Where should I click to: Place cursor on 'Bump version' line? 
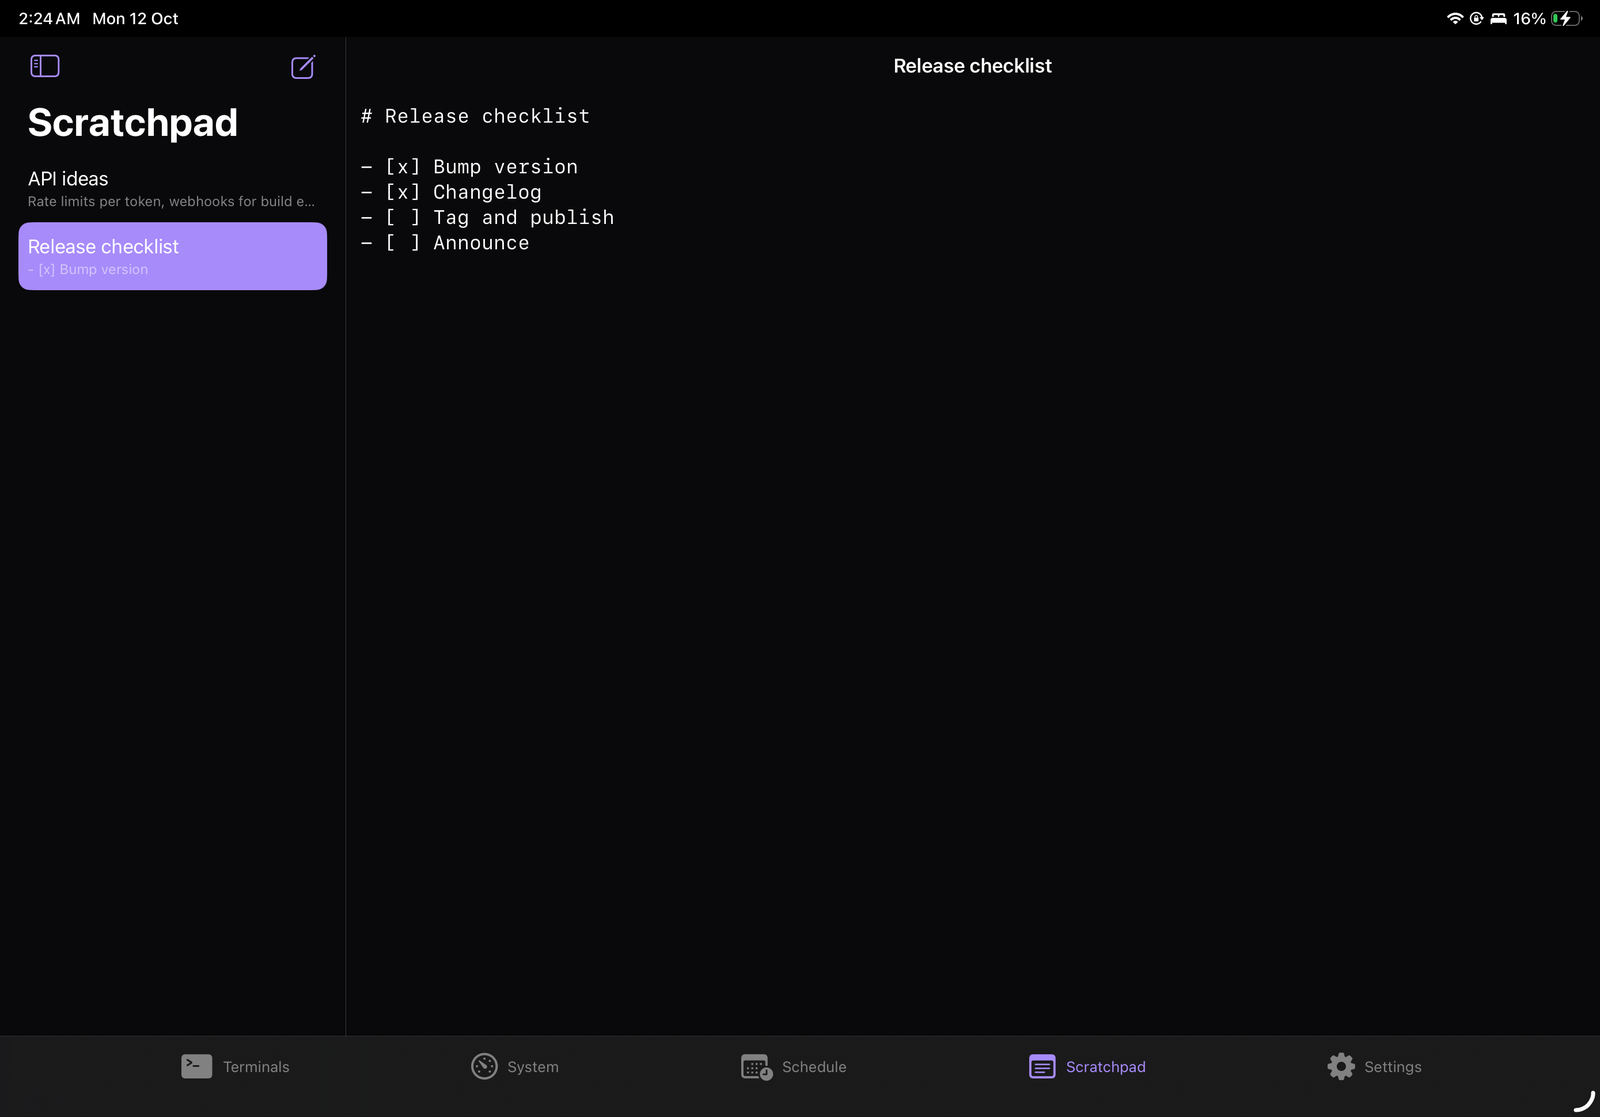(469, 167)
